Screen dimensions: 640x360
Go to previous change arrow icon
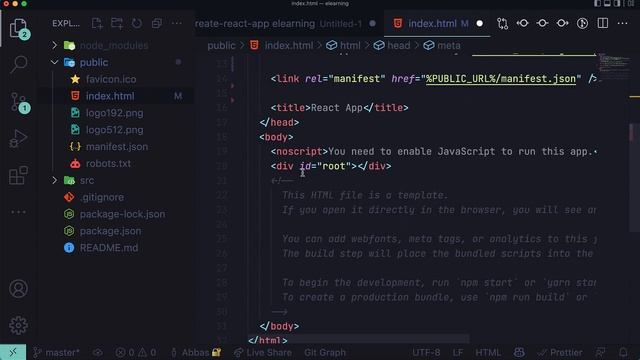(x=522, y=24)
